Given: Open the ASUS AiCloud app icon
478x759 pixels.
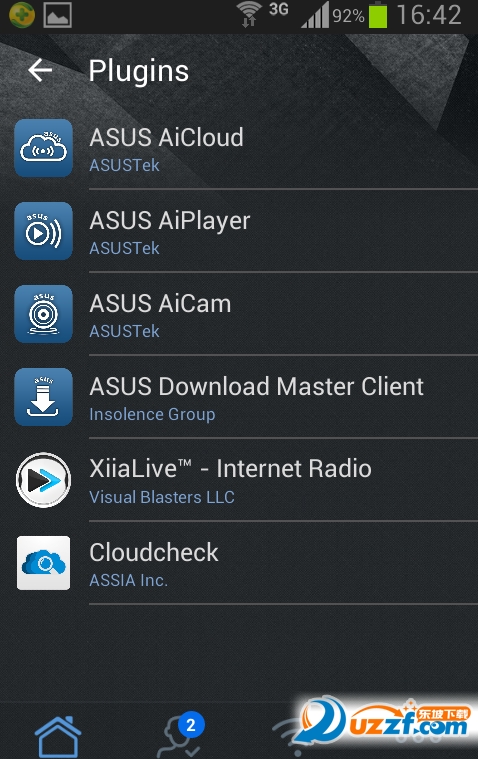Looking at the screenshot, I should click(x=44, y=148).
